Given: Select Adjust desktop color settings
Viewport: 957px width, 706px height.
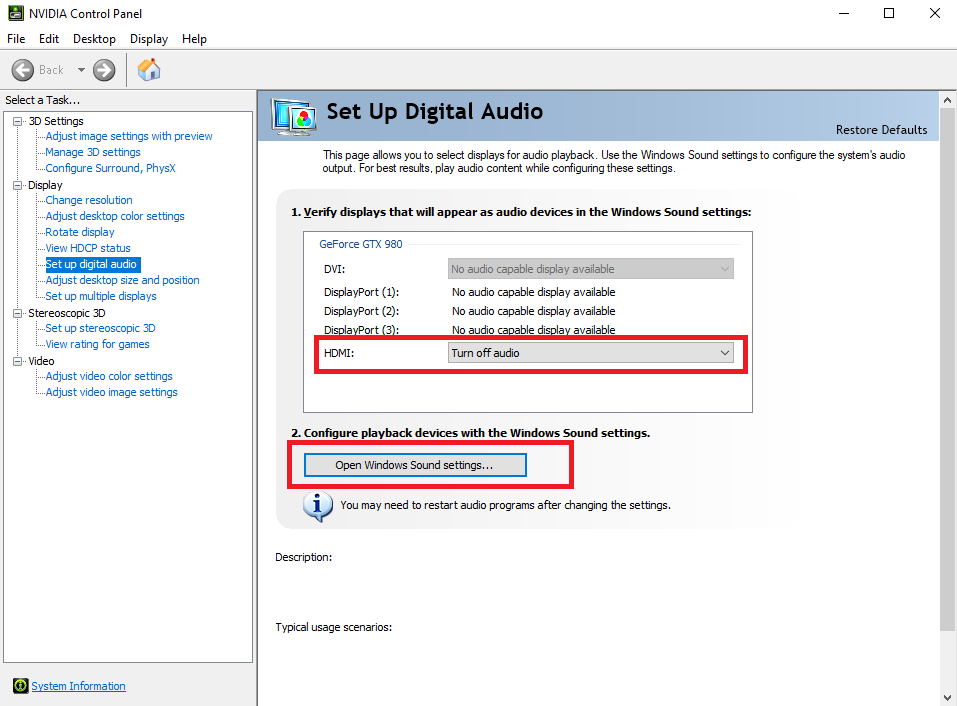Looking at the screenshot, I should [x=115, y=216].
